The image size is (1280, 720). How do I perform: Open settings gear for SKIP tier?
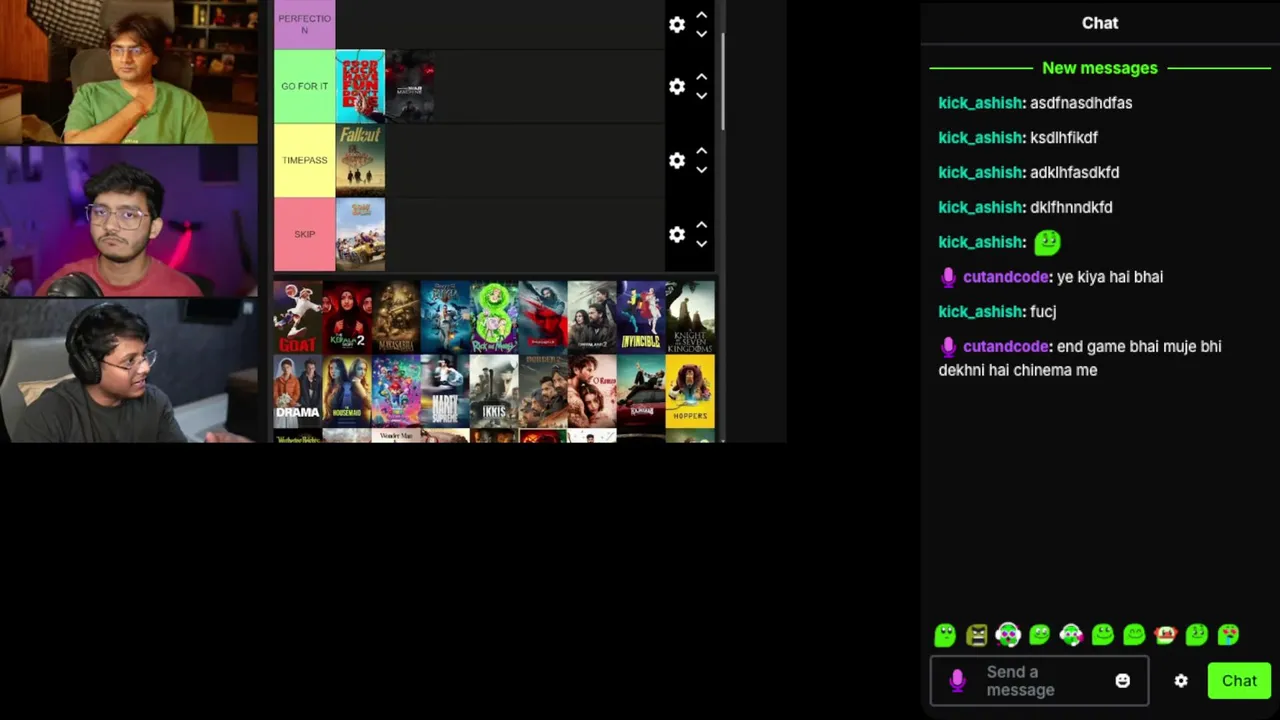click(677, 234)
